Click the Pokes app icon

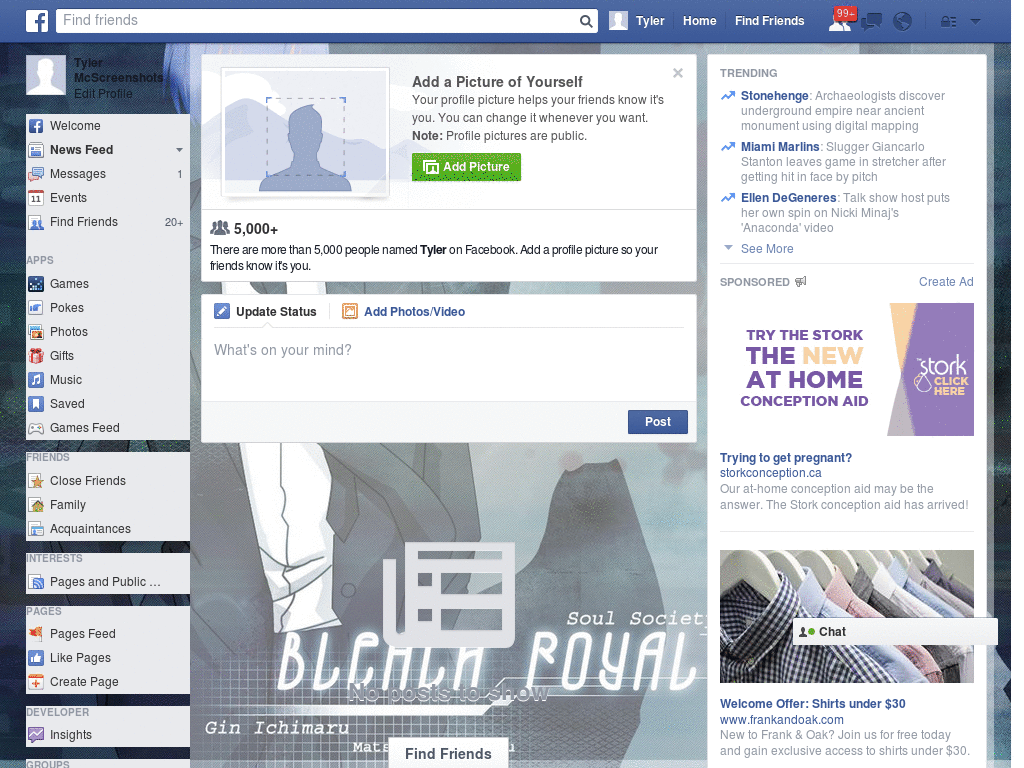tap(36, 308)
